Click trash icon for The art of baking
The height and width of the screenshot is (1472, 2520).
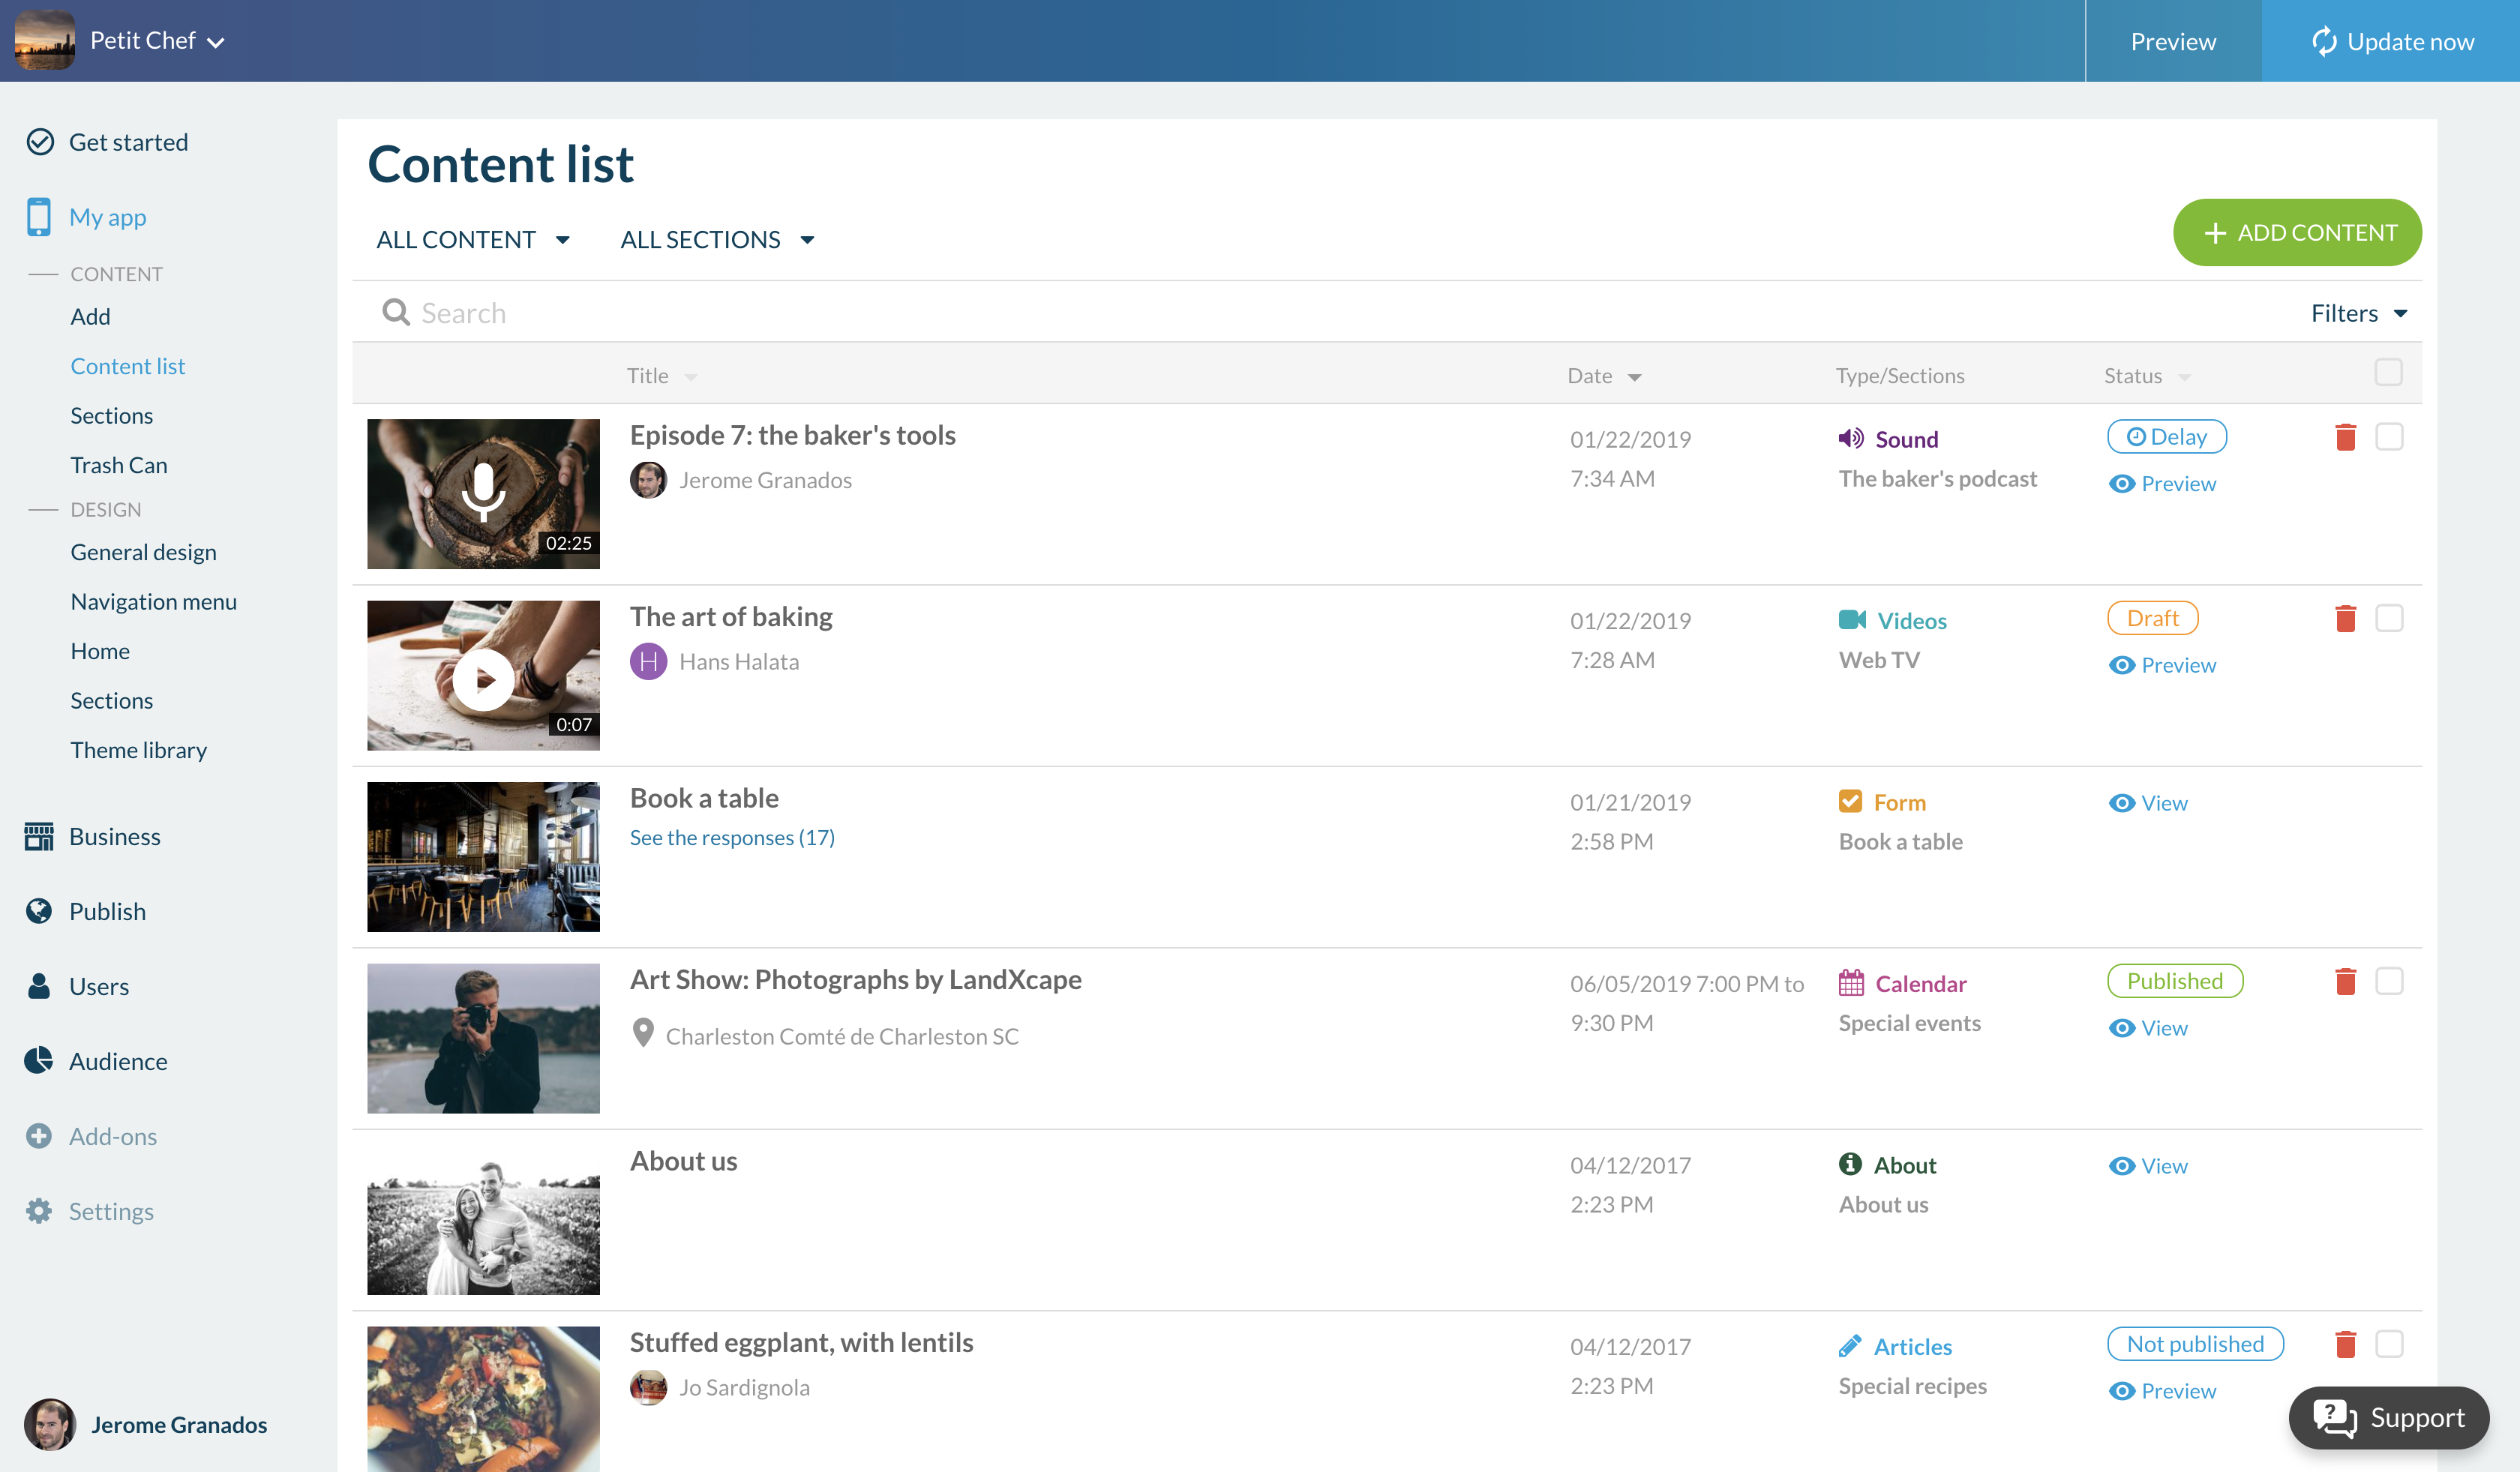point(2345,619)
